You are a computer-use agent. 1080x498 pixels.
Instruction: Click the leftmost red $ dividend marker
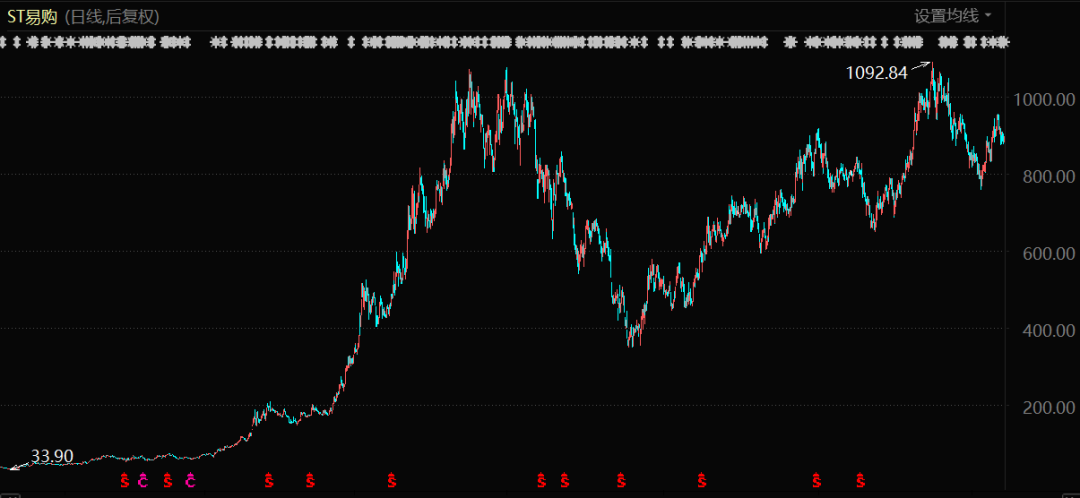[x=125, y=481]
